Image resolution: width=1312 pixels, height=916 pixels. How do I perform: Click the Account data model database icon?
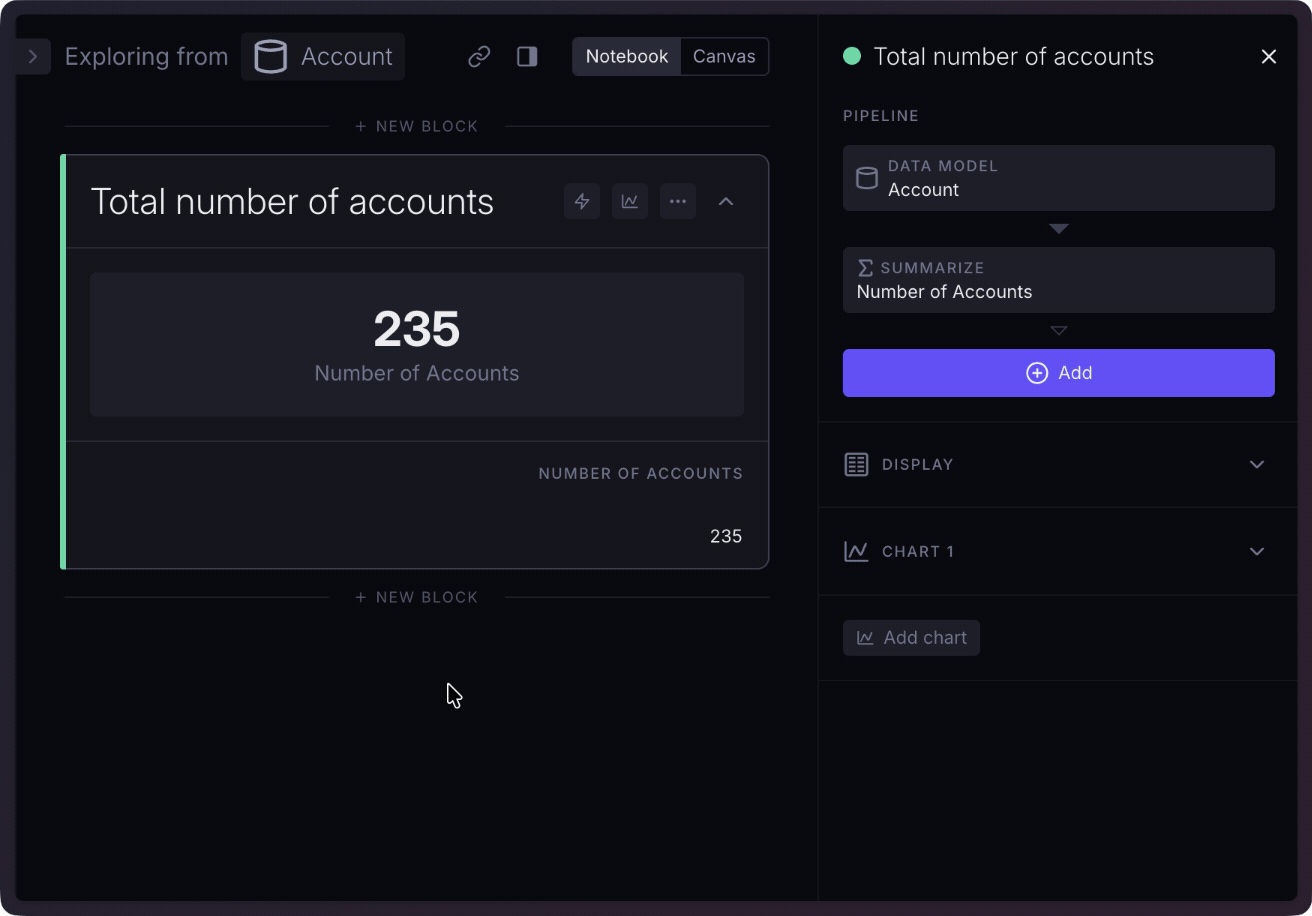pos(271,57)
